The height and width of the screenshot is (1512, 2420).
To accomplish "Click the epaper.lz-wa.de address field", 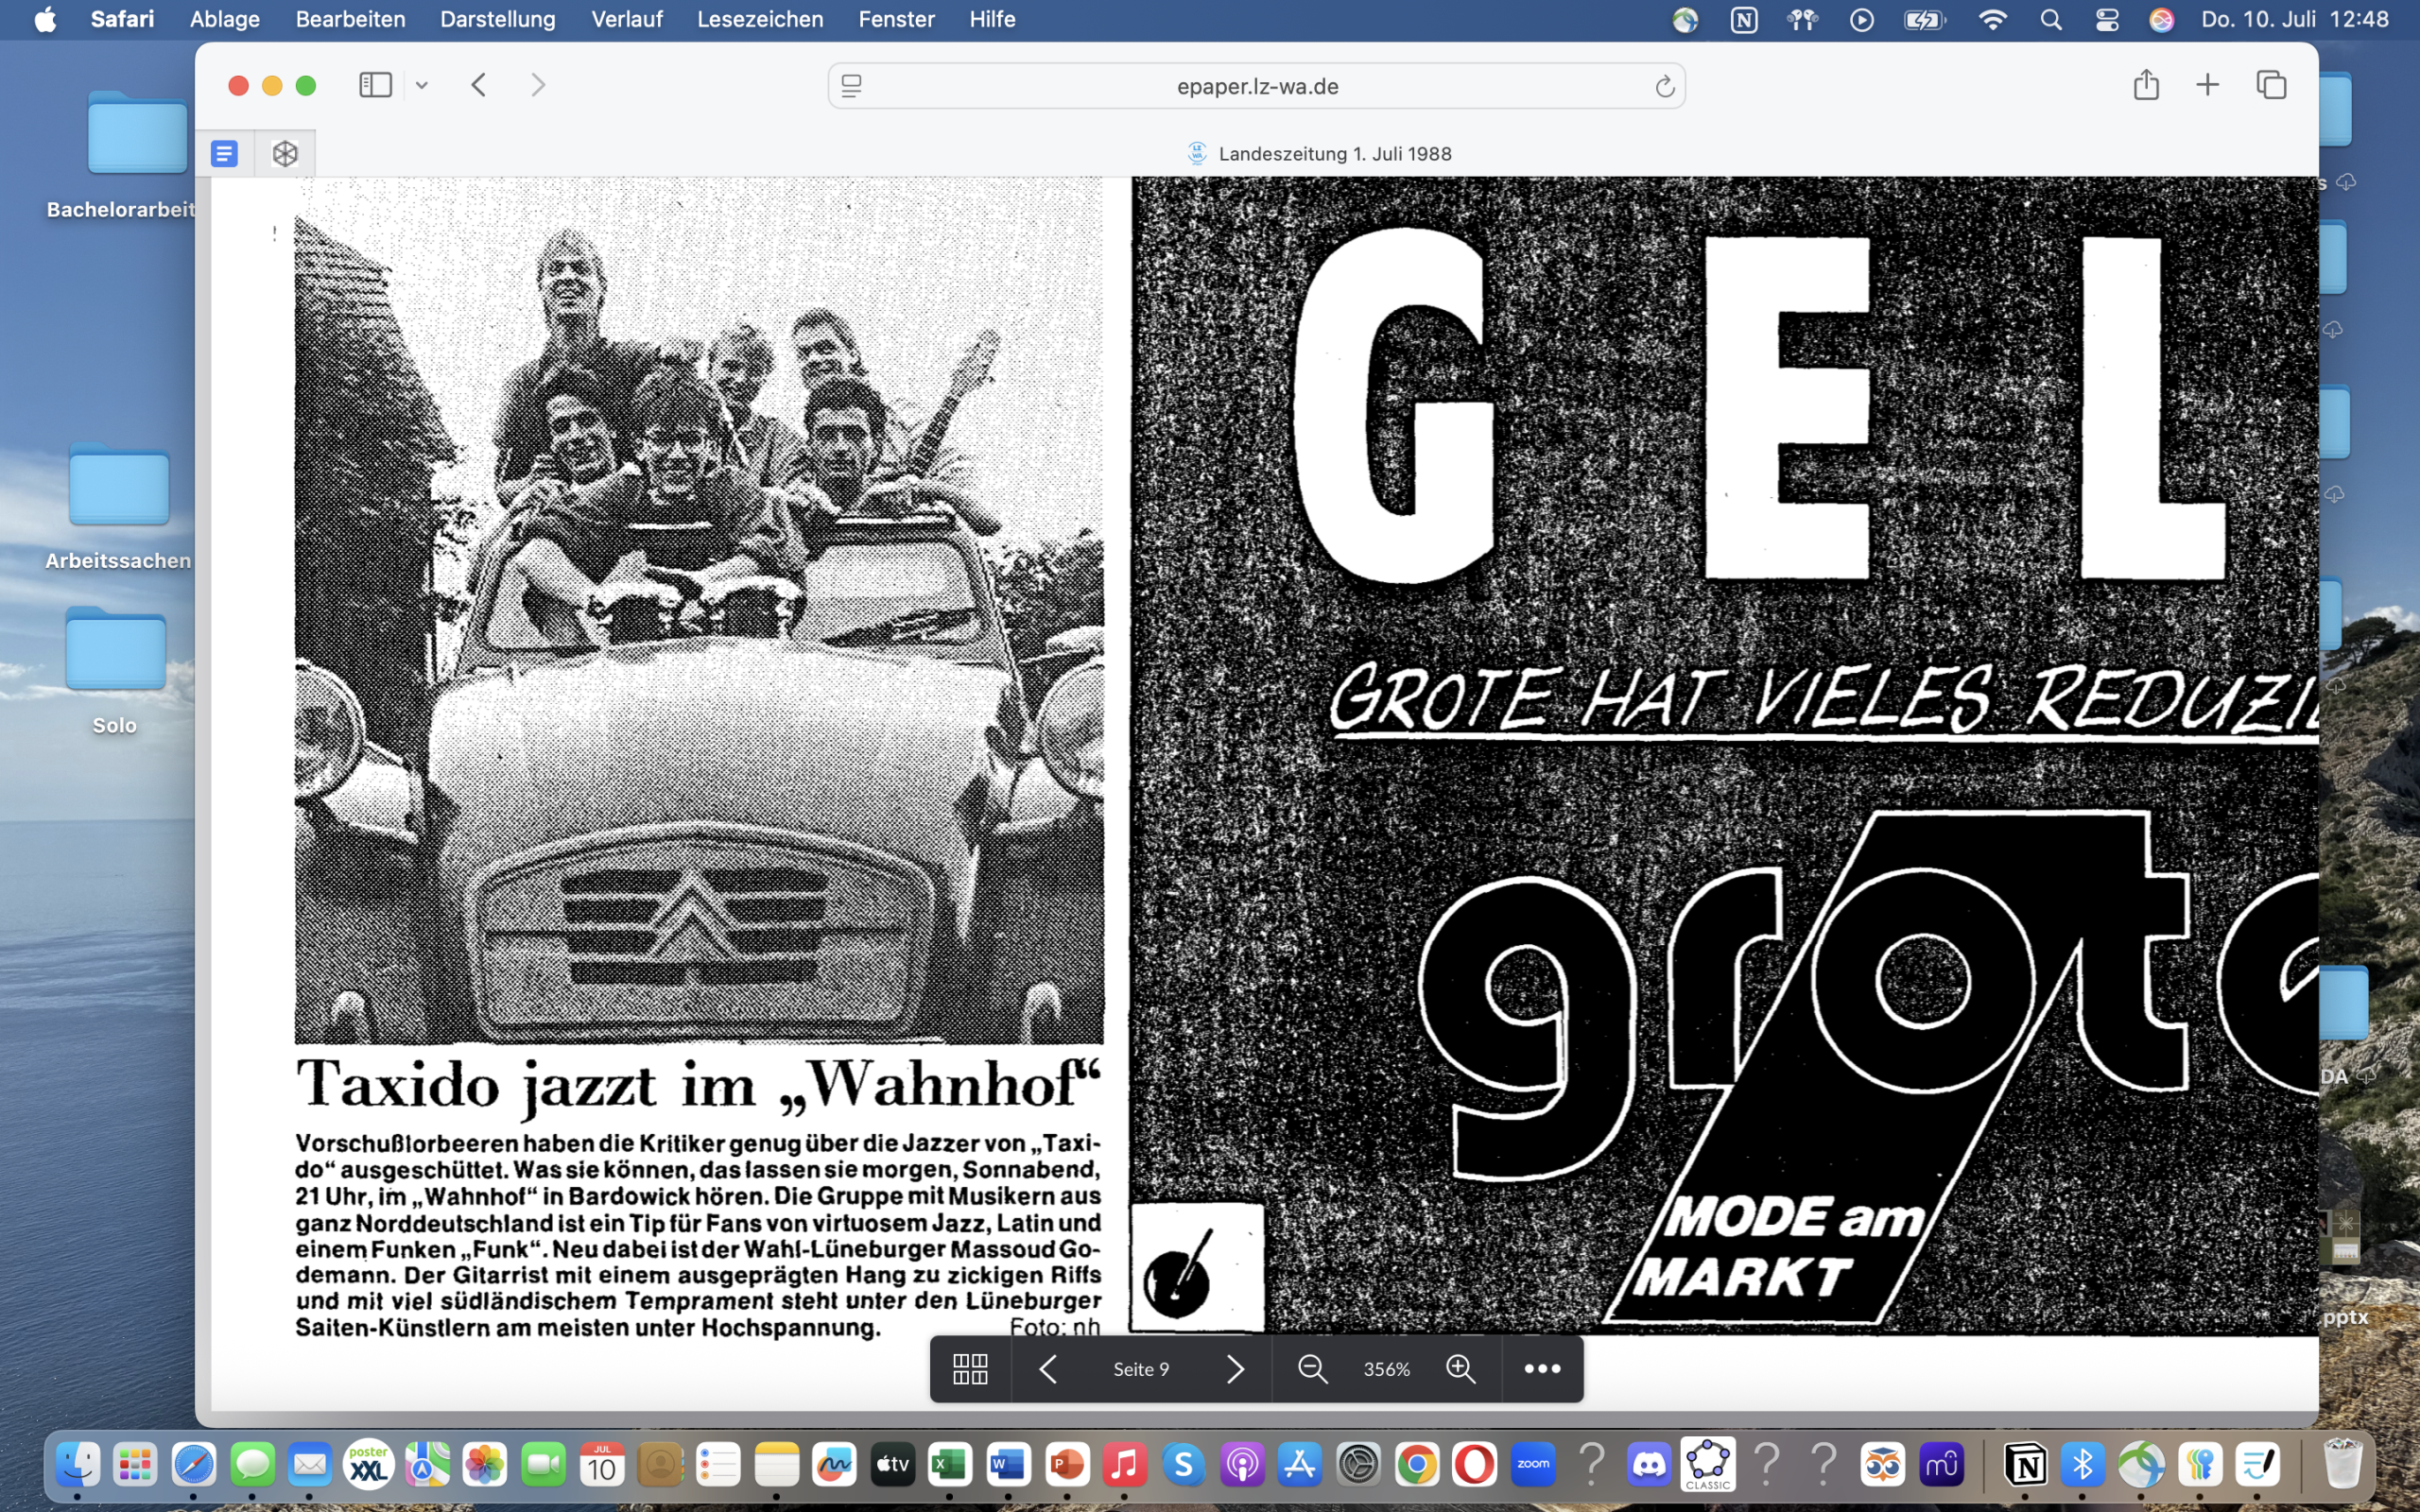I will point(1256,86).
